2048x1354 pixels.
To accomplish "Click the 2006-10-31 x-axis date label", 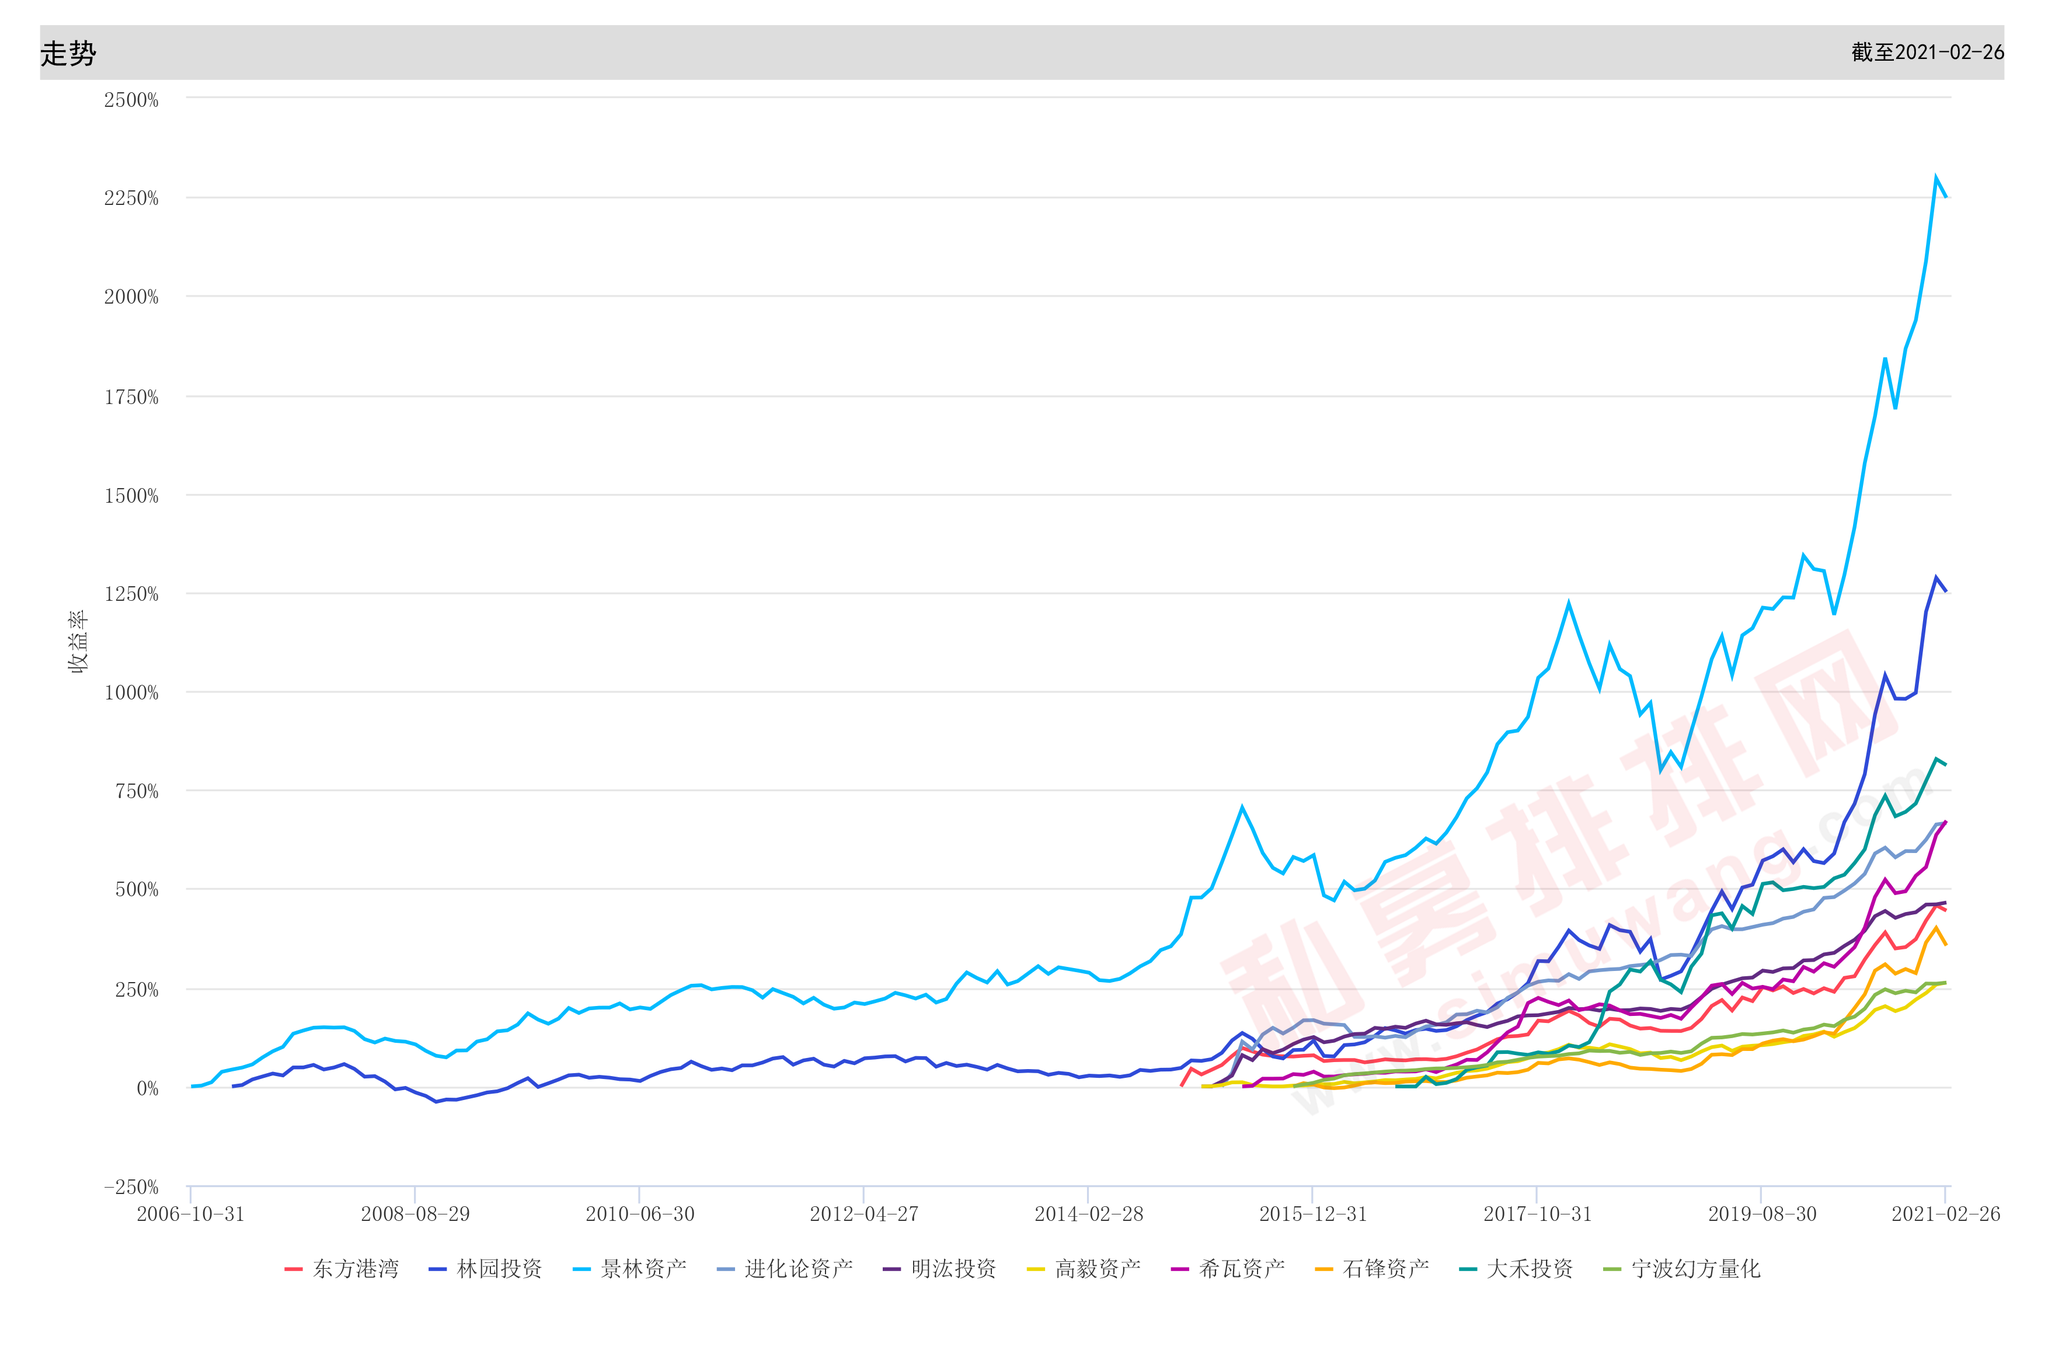I will (x=190, y=1214).
